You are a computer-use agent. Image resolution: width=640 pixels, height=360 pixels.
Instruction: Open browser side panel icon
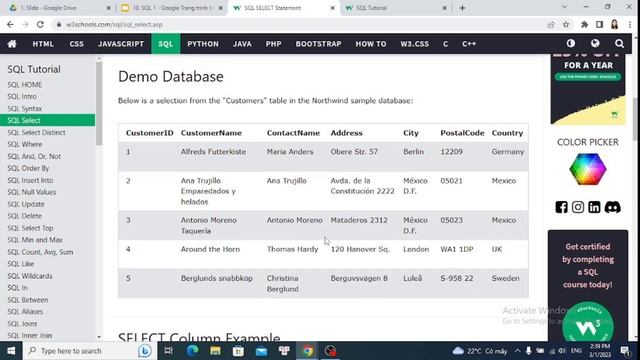click(x=599, y=24)
